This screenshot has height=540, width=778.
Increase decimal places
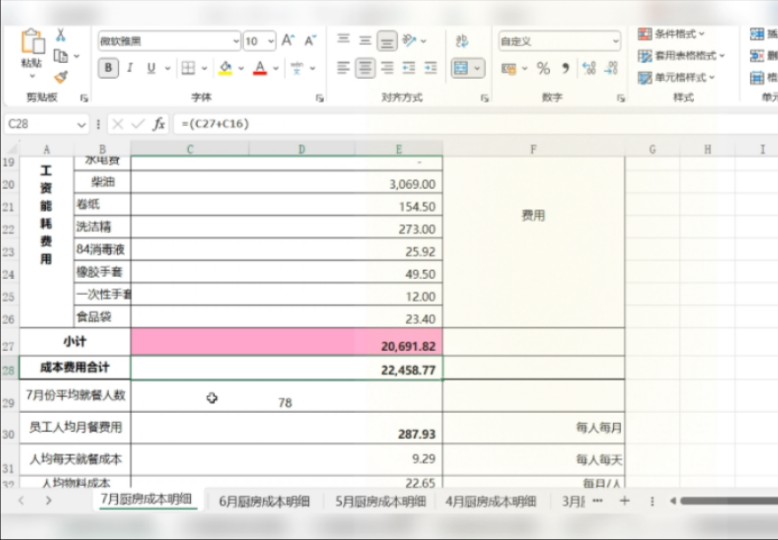(x=589, y=68)
